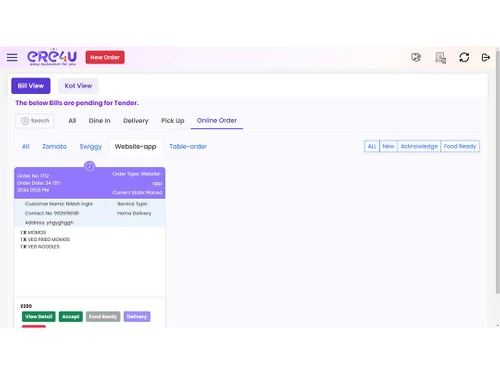Screen dimensions: 500x375
Task: Open the bill receipt icon in header
Action: tap(440, 57)
